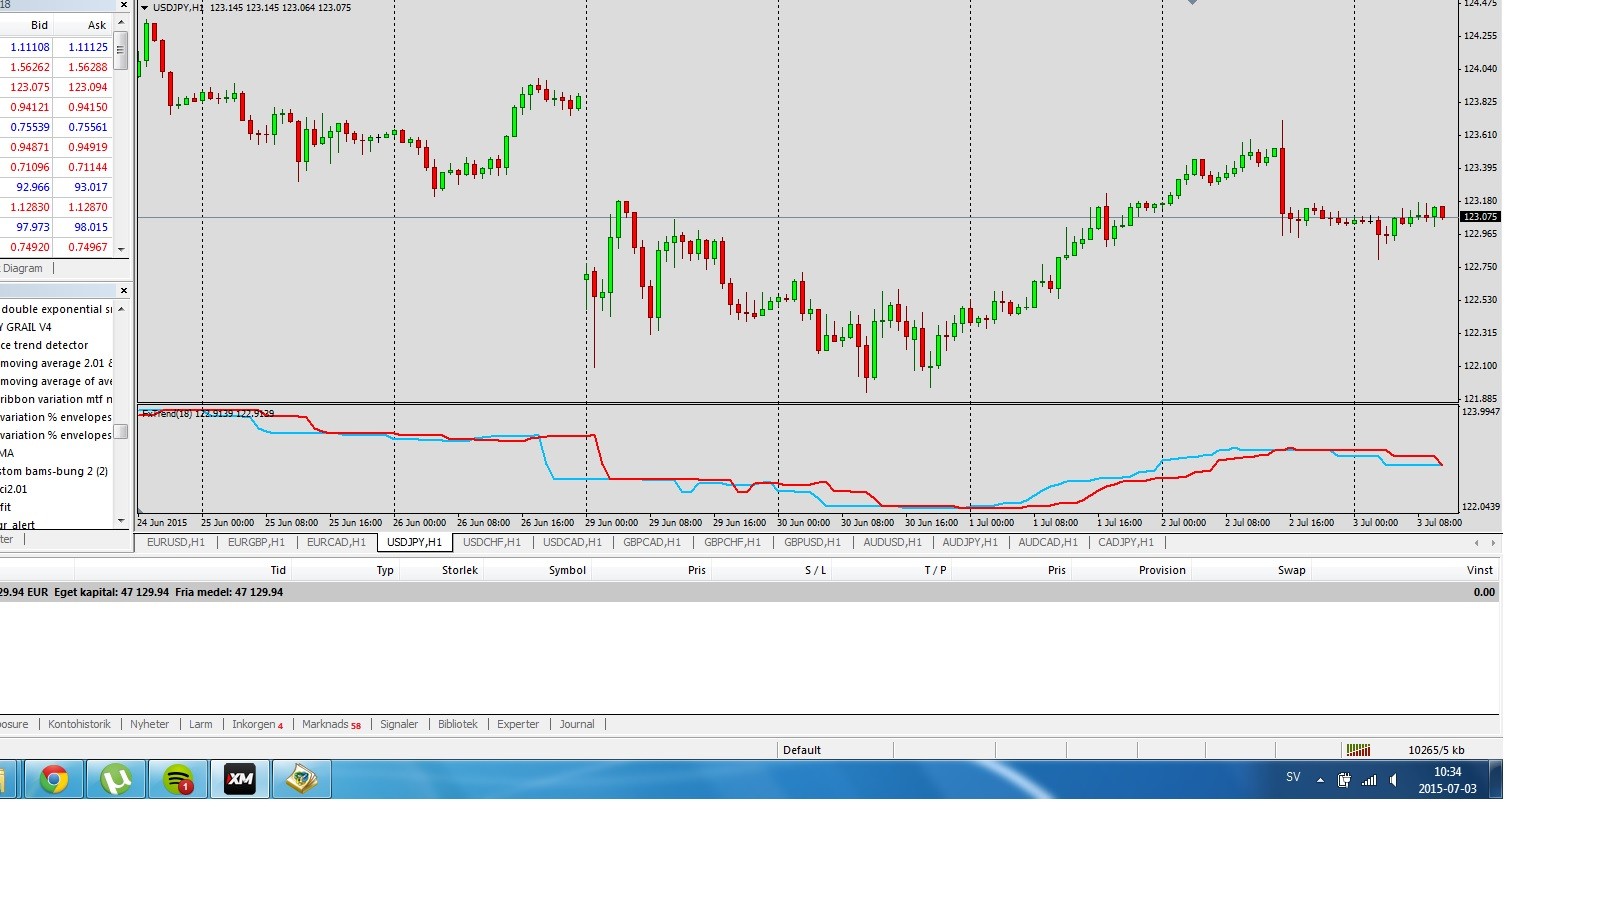The width and height of the screenshot is (1600, 900).
Task: Select Market Watch row with bid 1.11108
Action: point(56,47)
